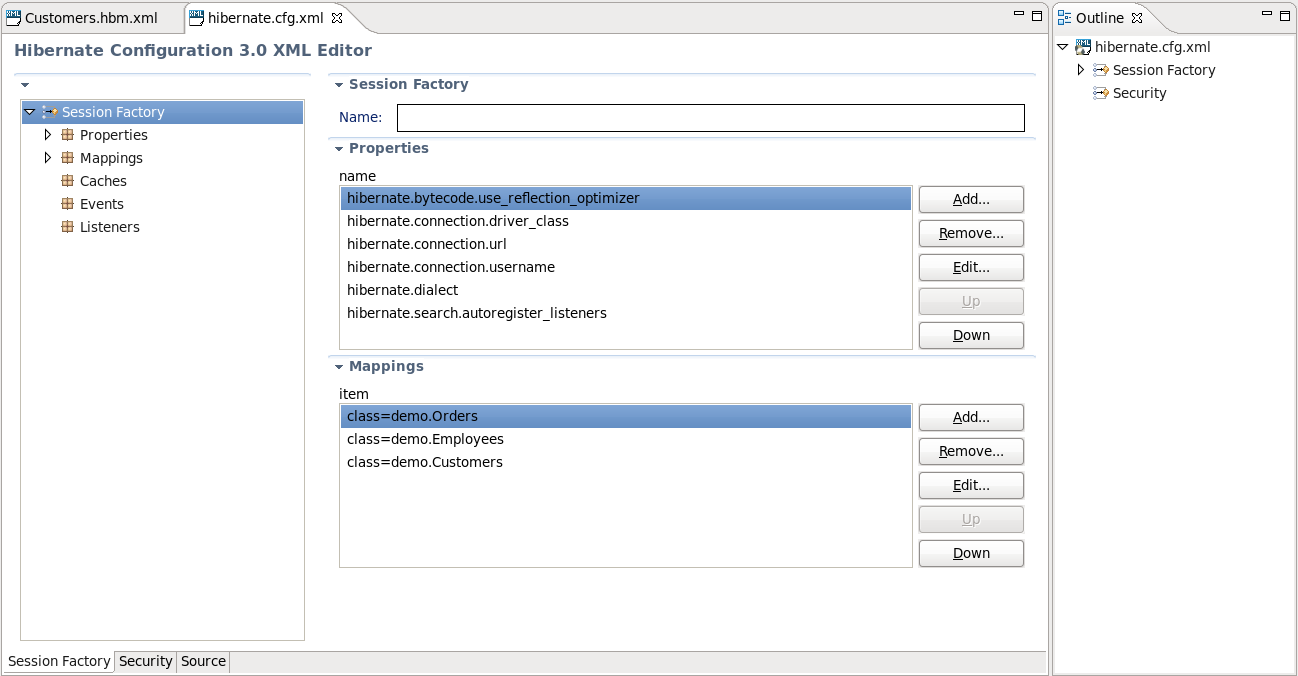Collapse the Mappings section header
Screen dimensions: 1298x676
(337, 366)
